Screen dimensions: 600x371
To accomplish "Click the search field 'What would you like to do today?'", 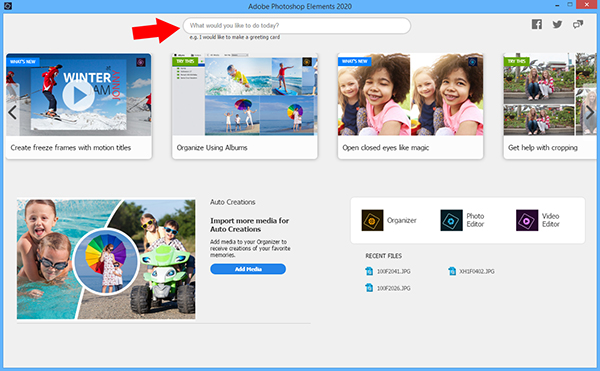I will click(297, 26).
